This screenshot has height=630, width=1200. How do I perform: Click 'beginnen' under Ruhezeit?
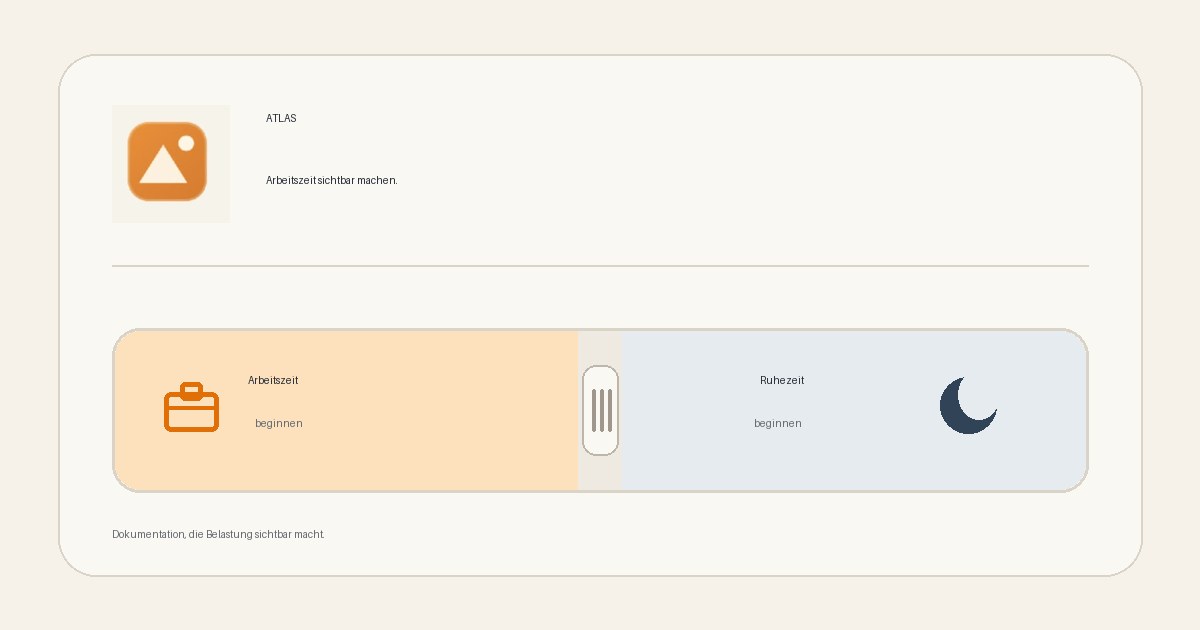pyautogui.click(x=778, y=423)
